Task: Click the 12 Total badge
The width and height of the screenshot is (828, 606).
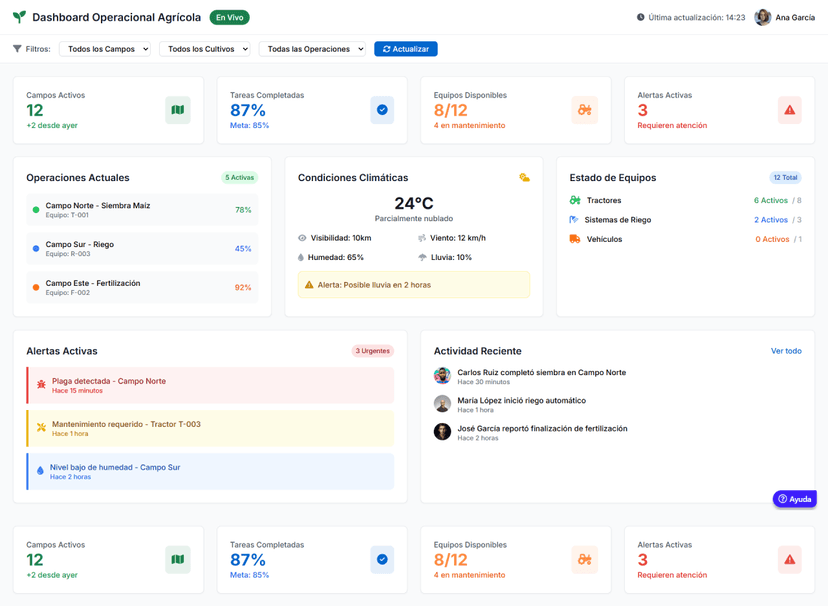Action: point(785,177)
